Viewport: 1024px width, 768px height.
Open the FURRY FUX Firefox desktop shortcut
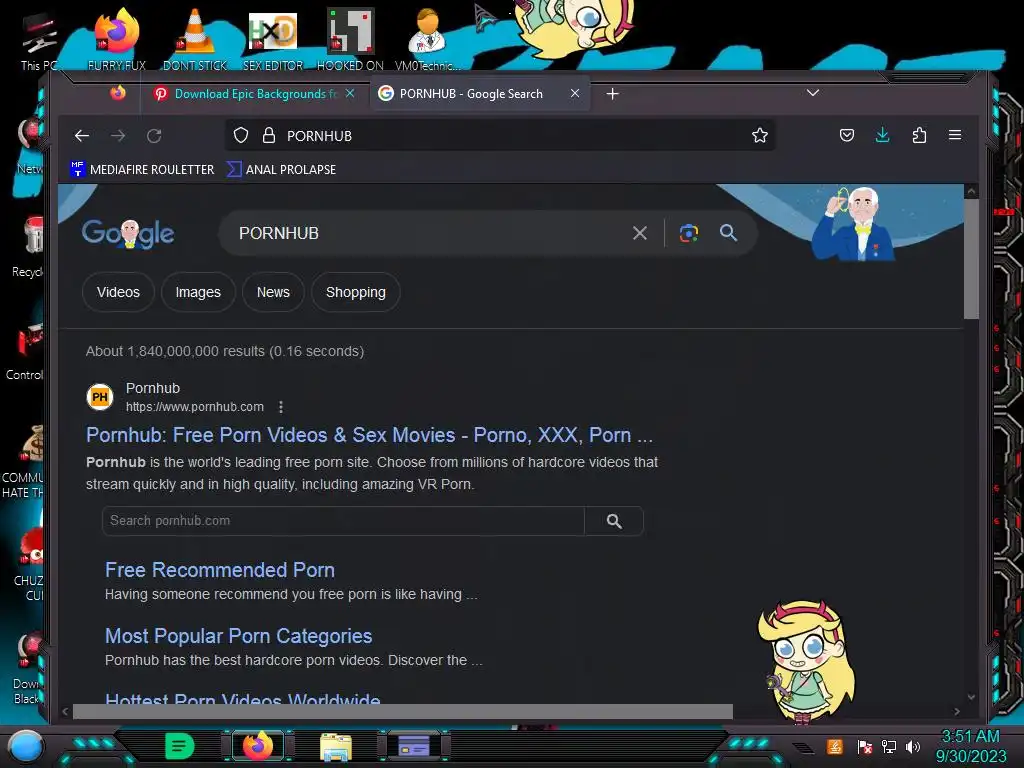coord(117,39)
